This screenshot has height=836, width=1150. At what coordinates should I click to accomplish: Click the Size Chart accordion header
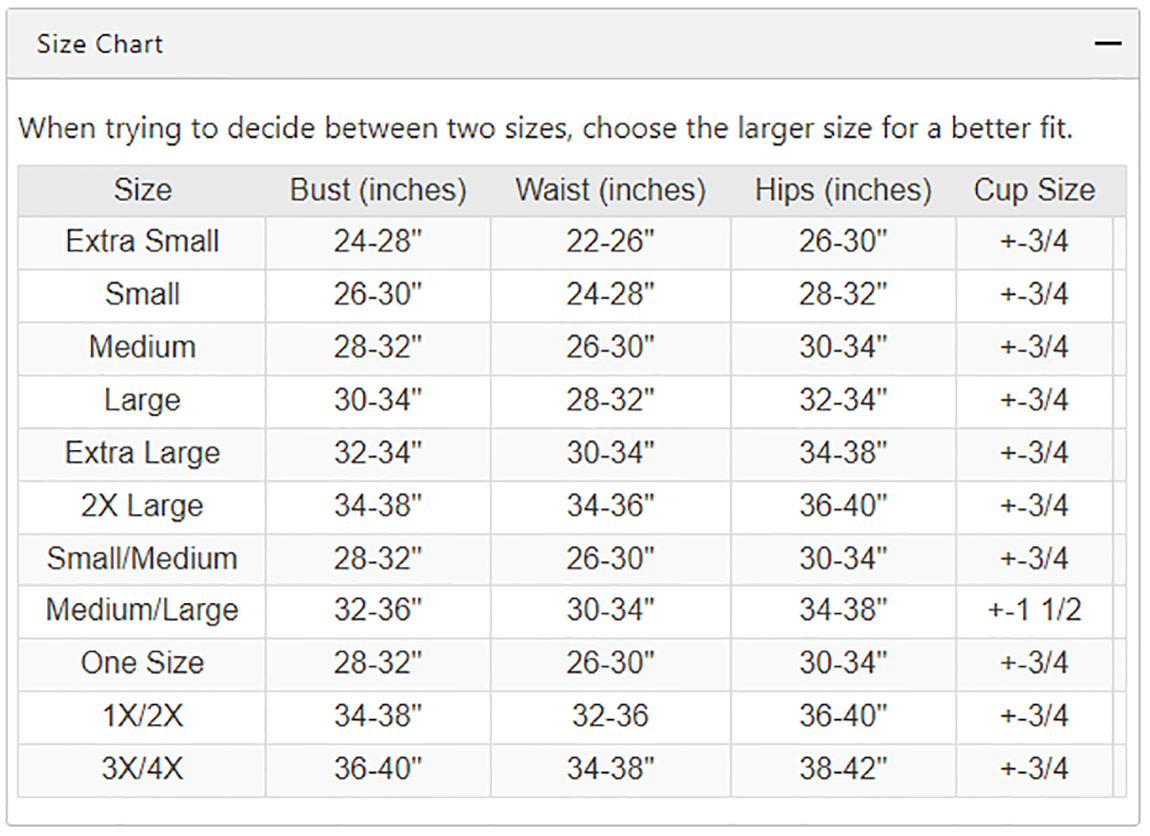[572, 44]
